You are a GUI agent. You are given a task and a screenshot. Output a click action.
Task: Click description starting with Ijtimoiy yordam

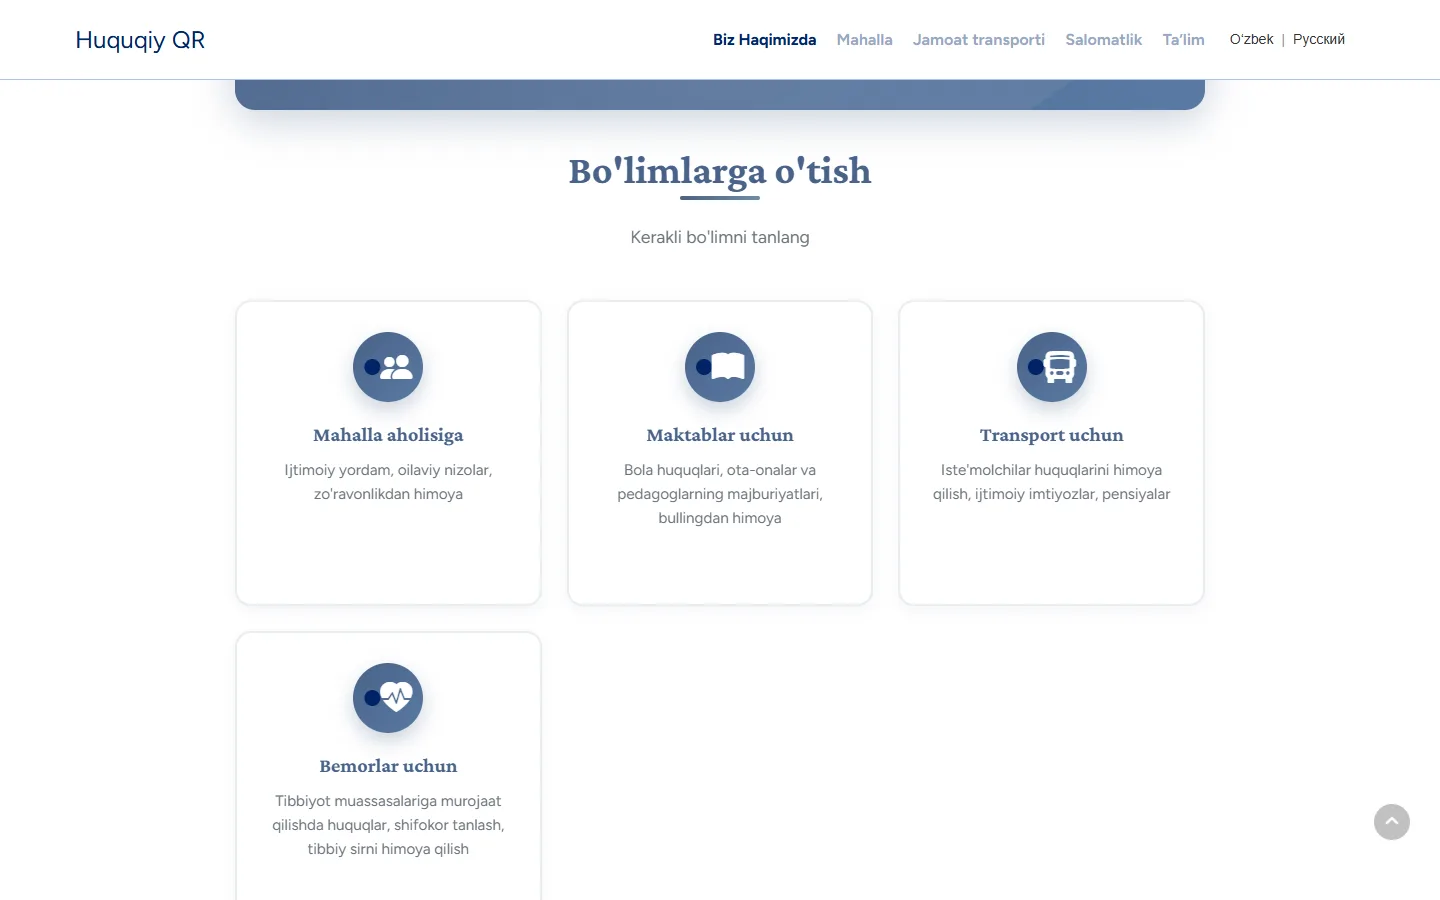388,482
